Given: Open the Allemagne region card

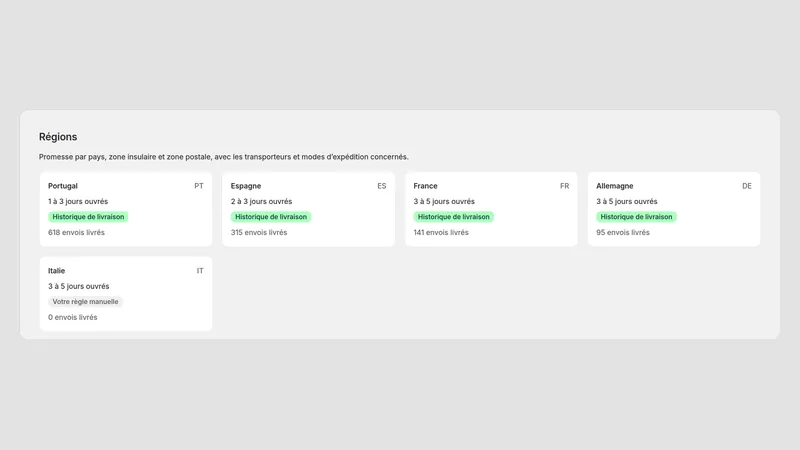Looking at the screenshot, I should (674, 209).
